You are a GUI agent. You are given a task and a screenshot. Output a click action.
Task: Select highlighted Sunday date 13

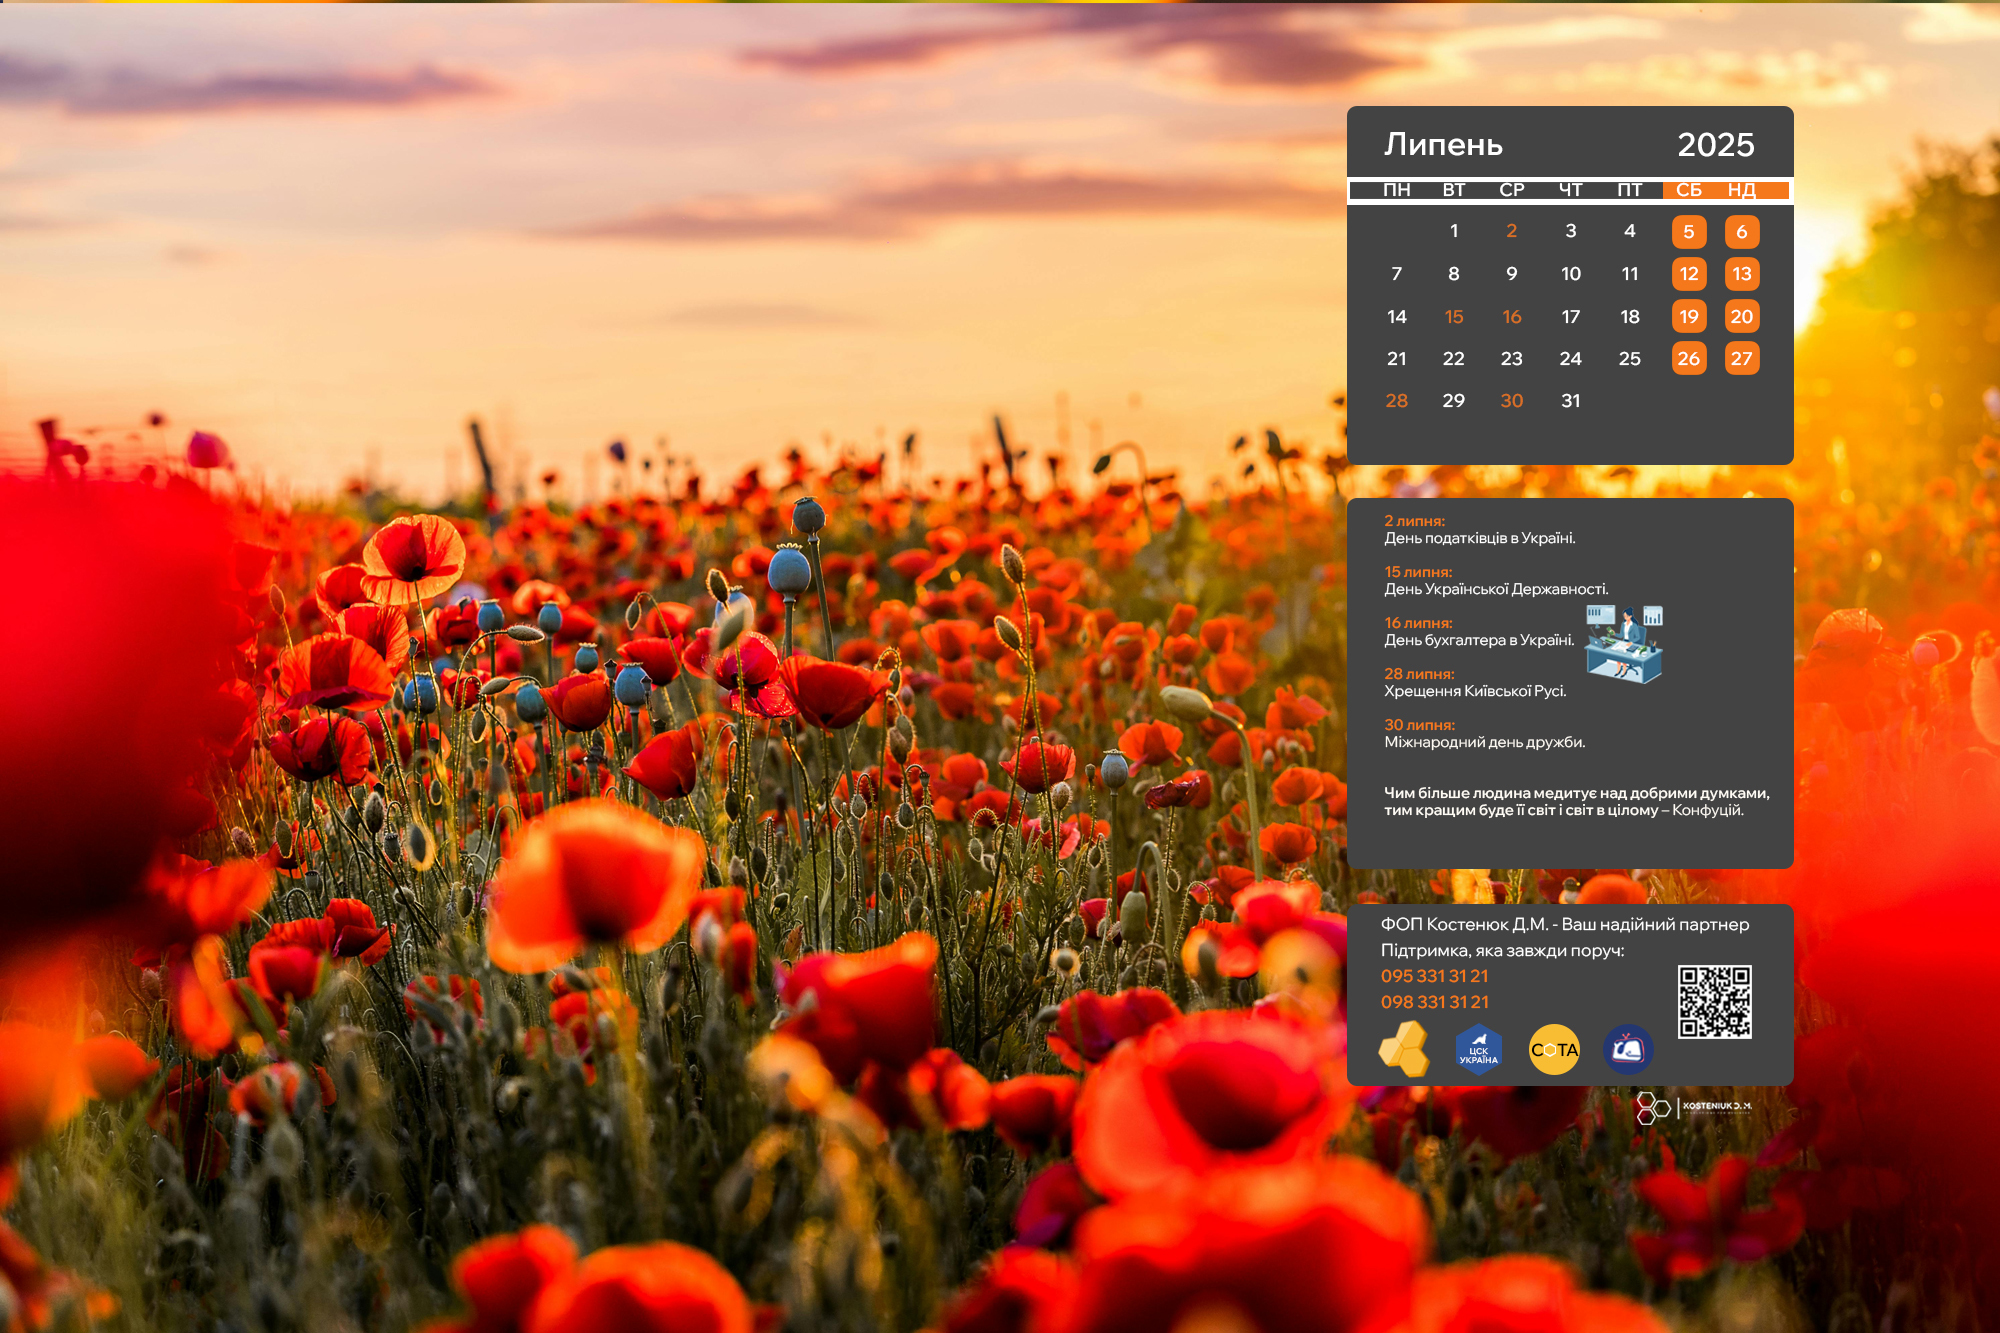(1742, 274)
